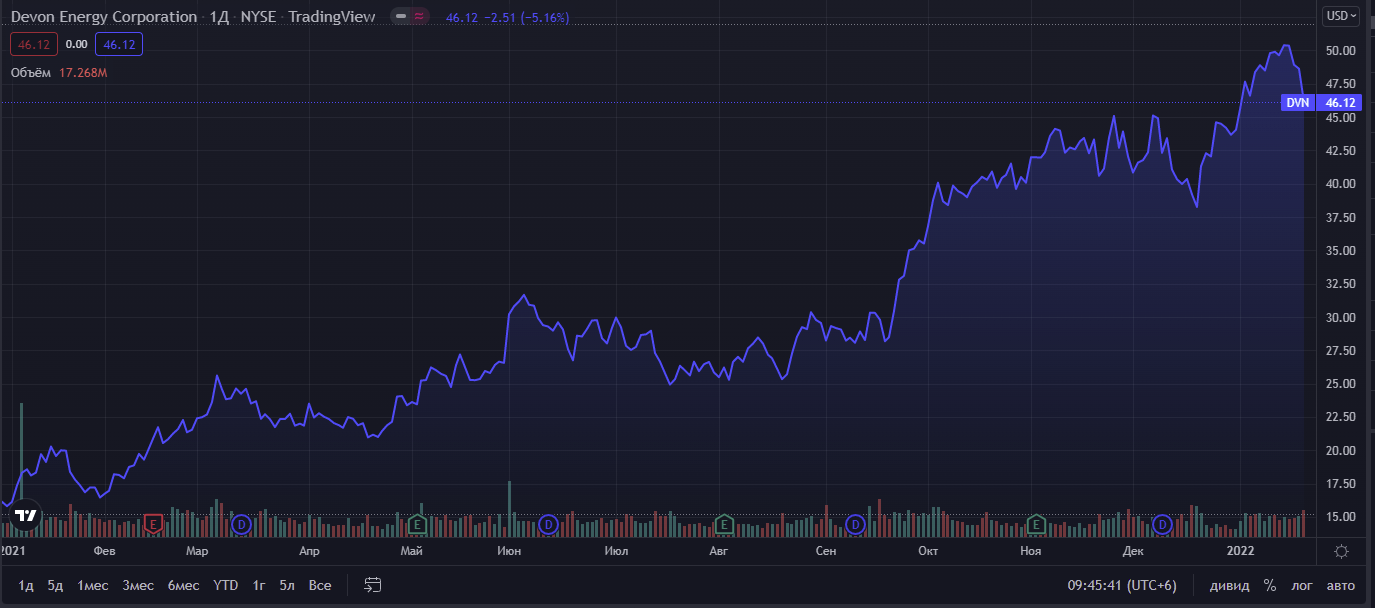Viewport: 1375px width, 609px height.
Task: Click the dividend marker in September
Action: pos(855,523)
